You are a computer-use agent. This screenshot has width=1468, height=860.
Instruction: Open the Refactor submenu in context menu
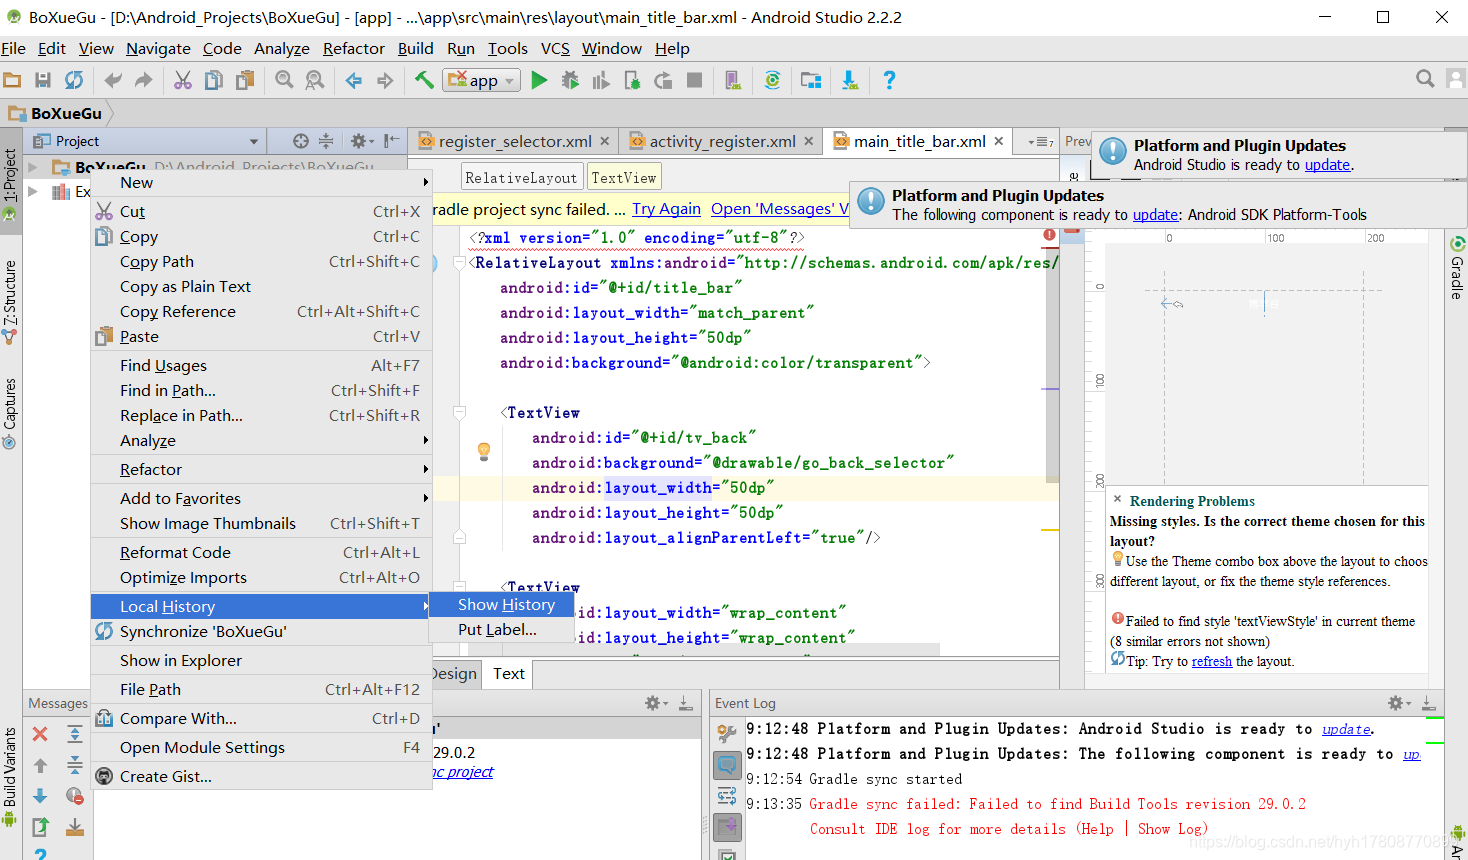pos(261,469)
